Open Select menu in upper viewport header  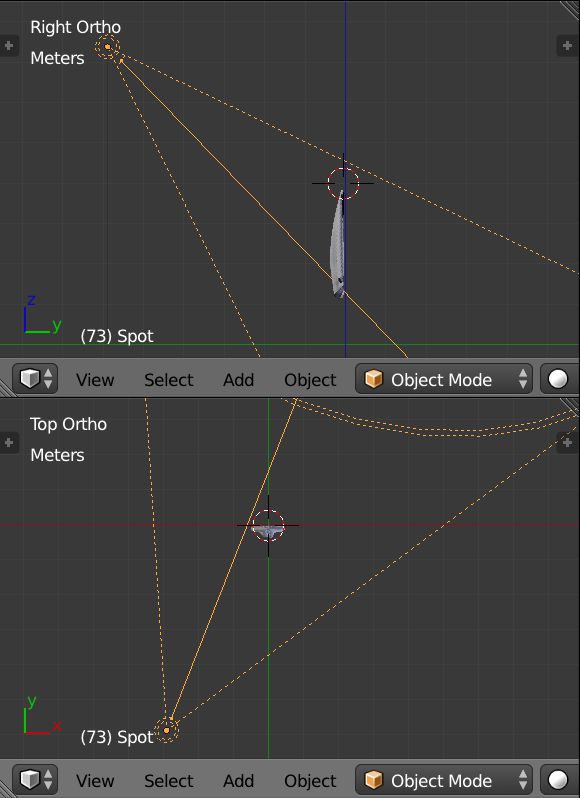(x=168, y=380)
